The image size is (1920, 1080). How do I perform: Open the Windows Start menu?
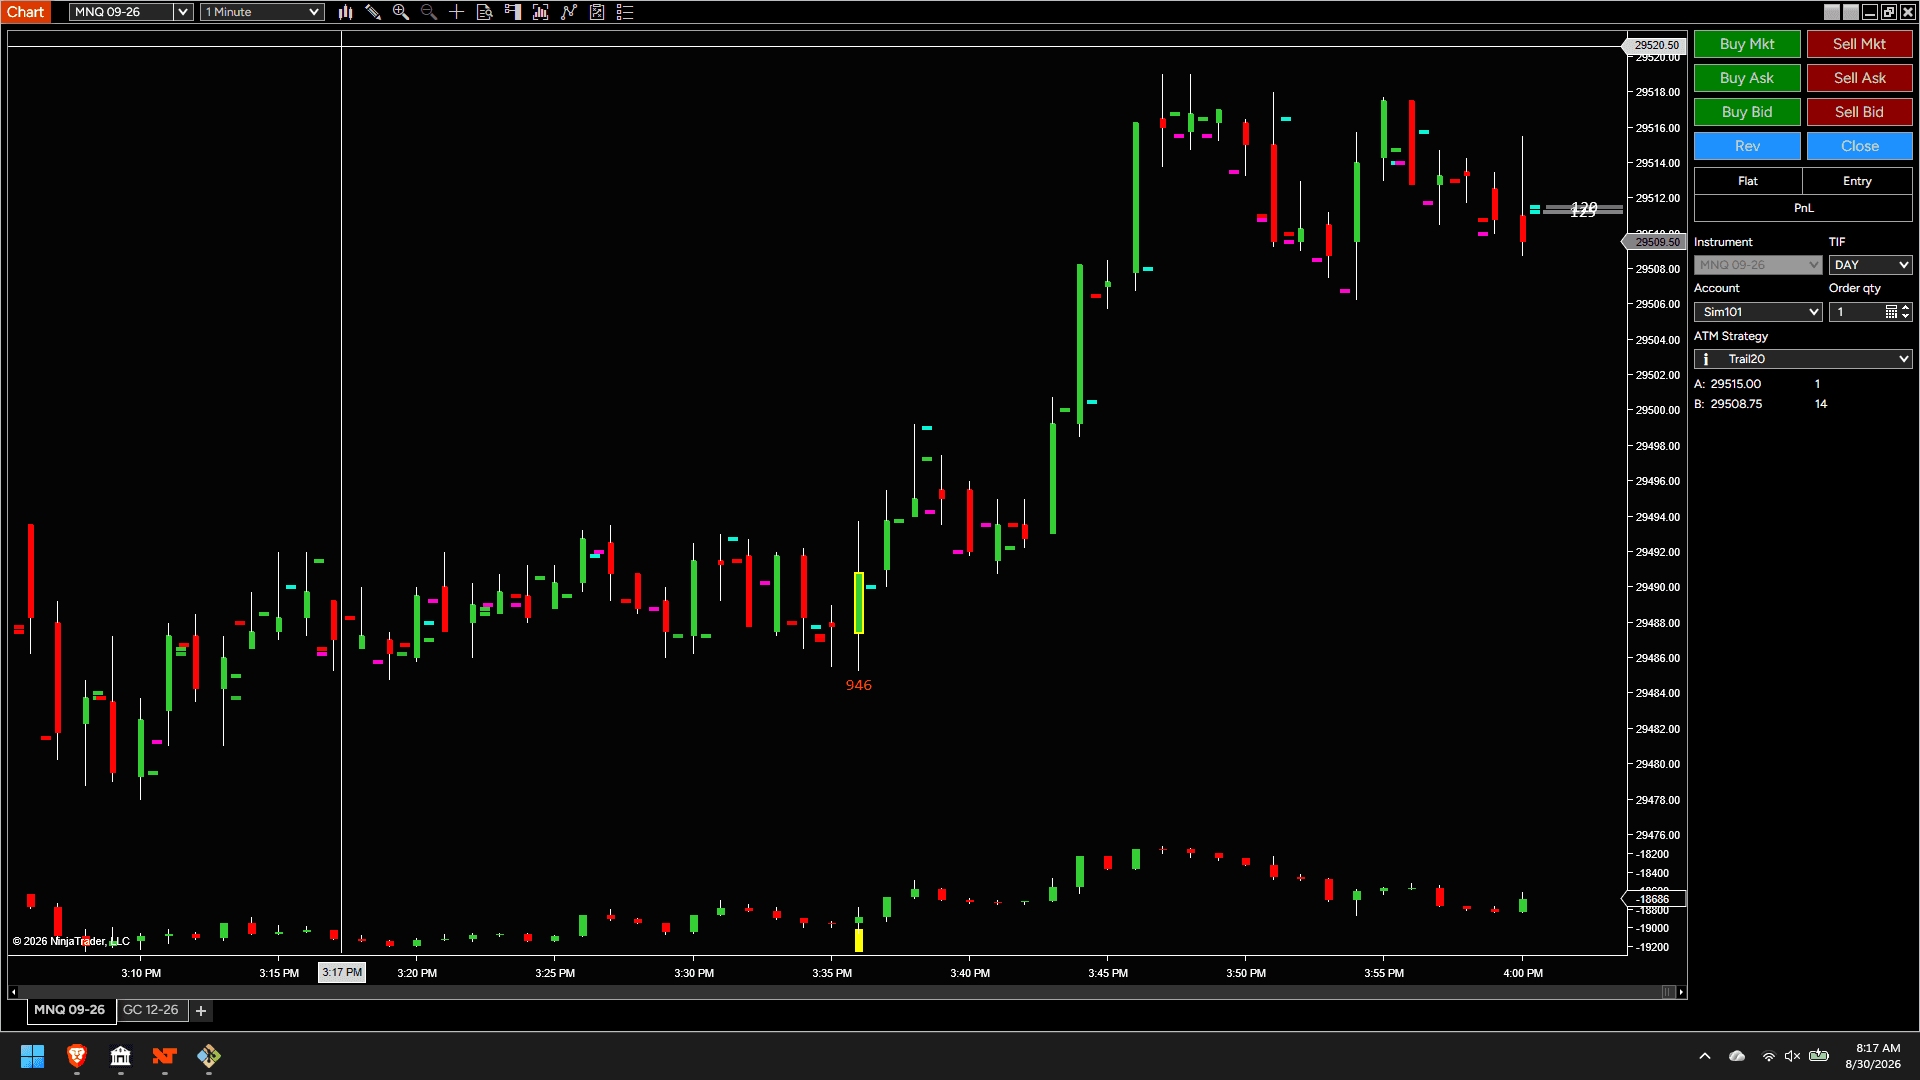[x=32, y=1056]
